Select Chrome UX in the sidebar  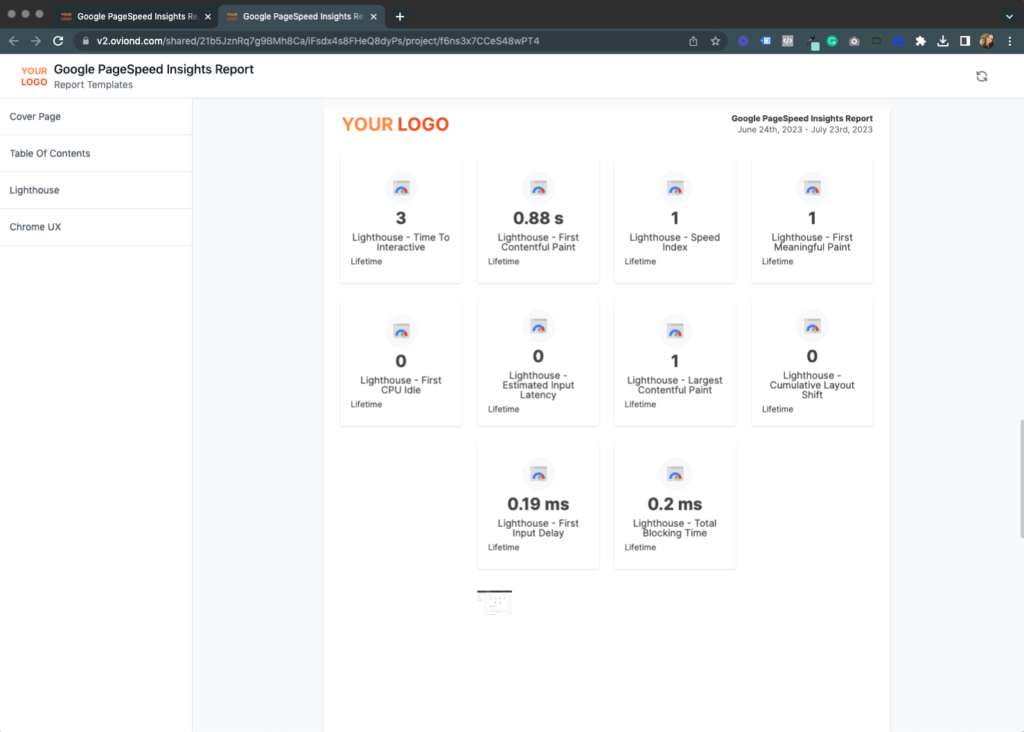click(x=96, y=227)
